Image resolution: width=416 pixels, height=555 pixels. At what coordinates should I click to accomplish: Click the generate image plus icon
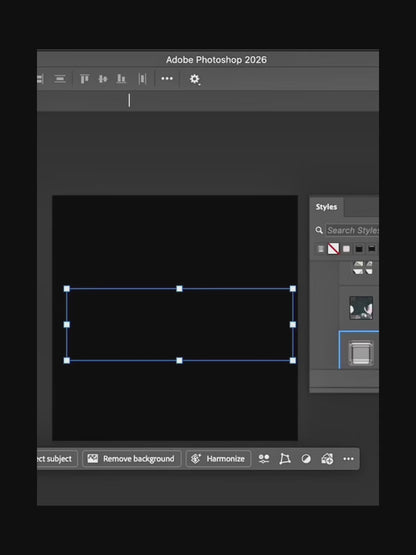(327, 459)
